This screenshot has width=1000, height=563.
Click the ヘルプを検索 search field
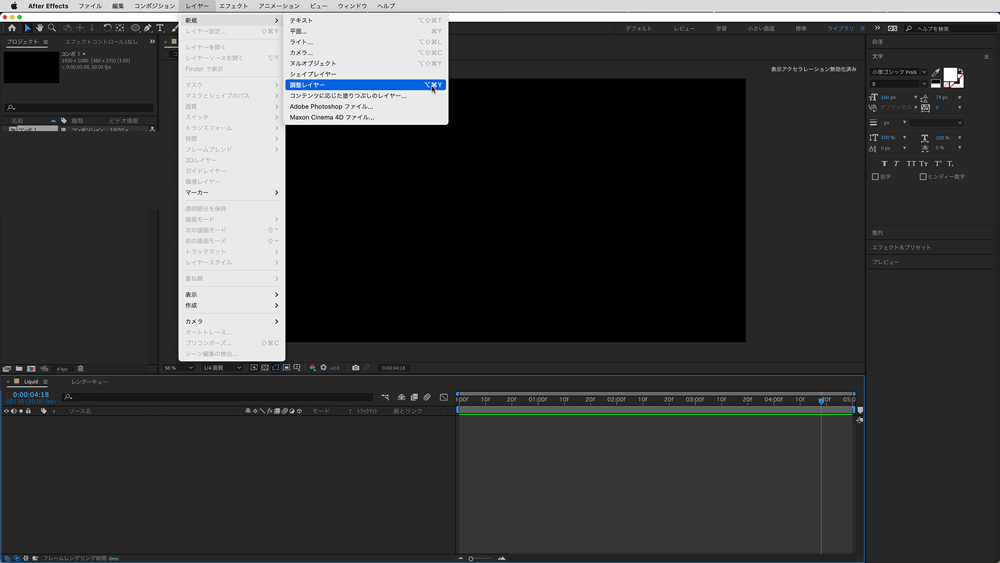[x=934, y=28]
